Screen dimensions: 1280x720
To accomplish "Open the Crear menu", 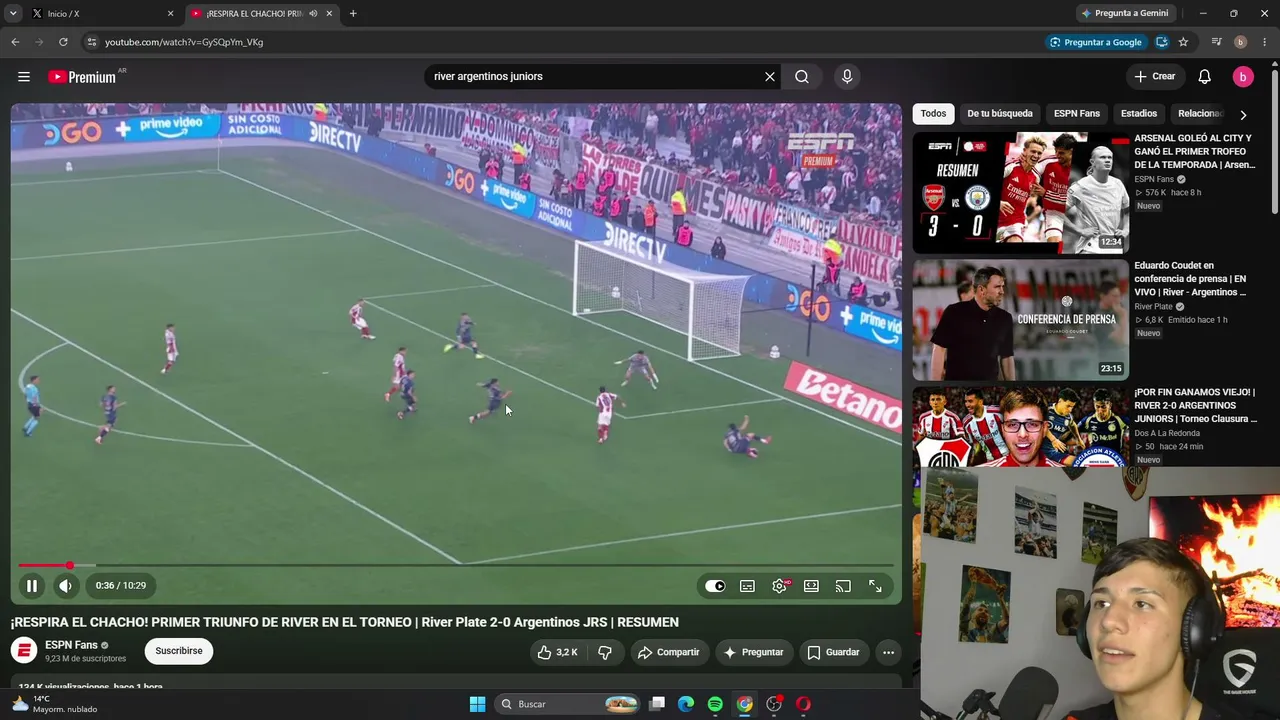I will pos(1155,77).
